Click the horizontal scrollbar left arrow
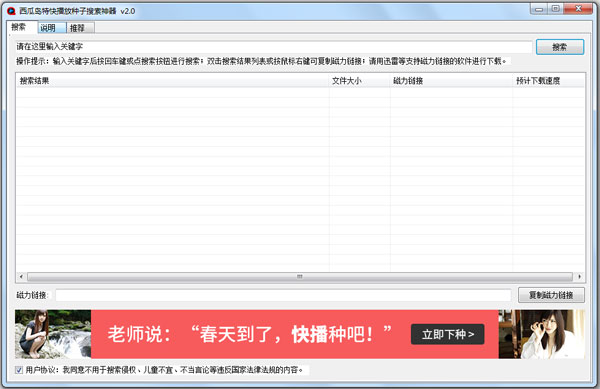This screenshot has height=389, width=600. (21, 276)
